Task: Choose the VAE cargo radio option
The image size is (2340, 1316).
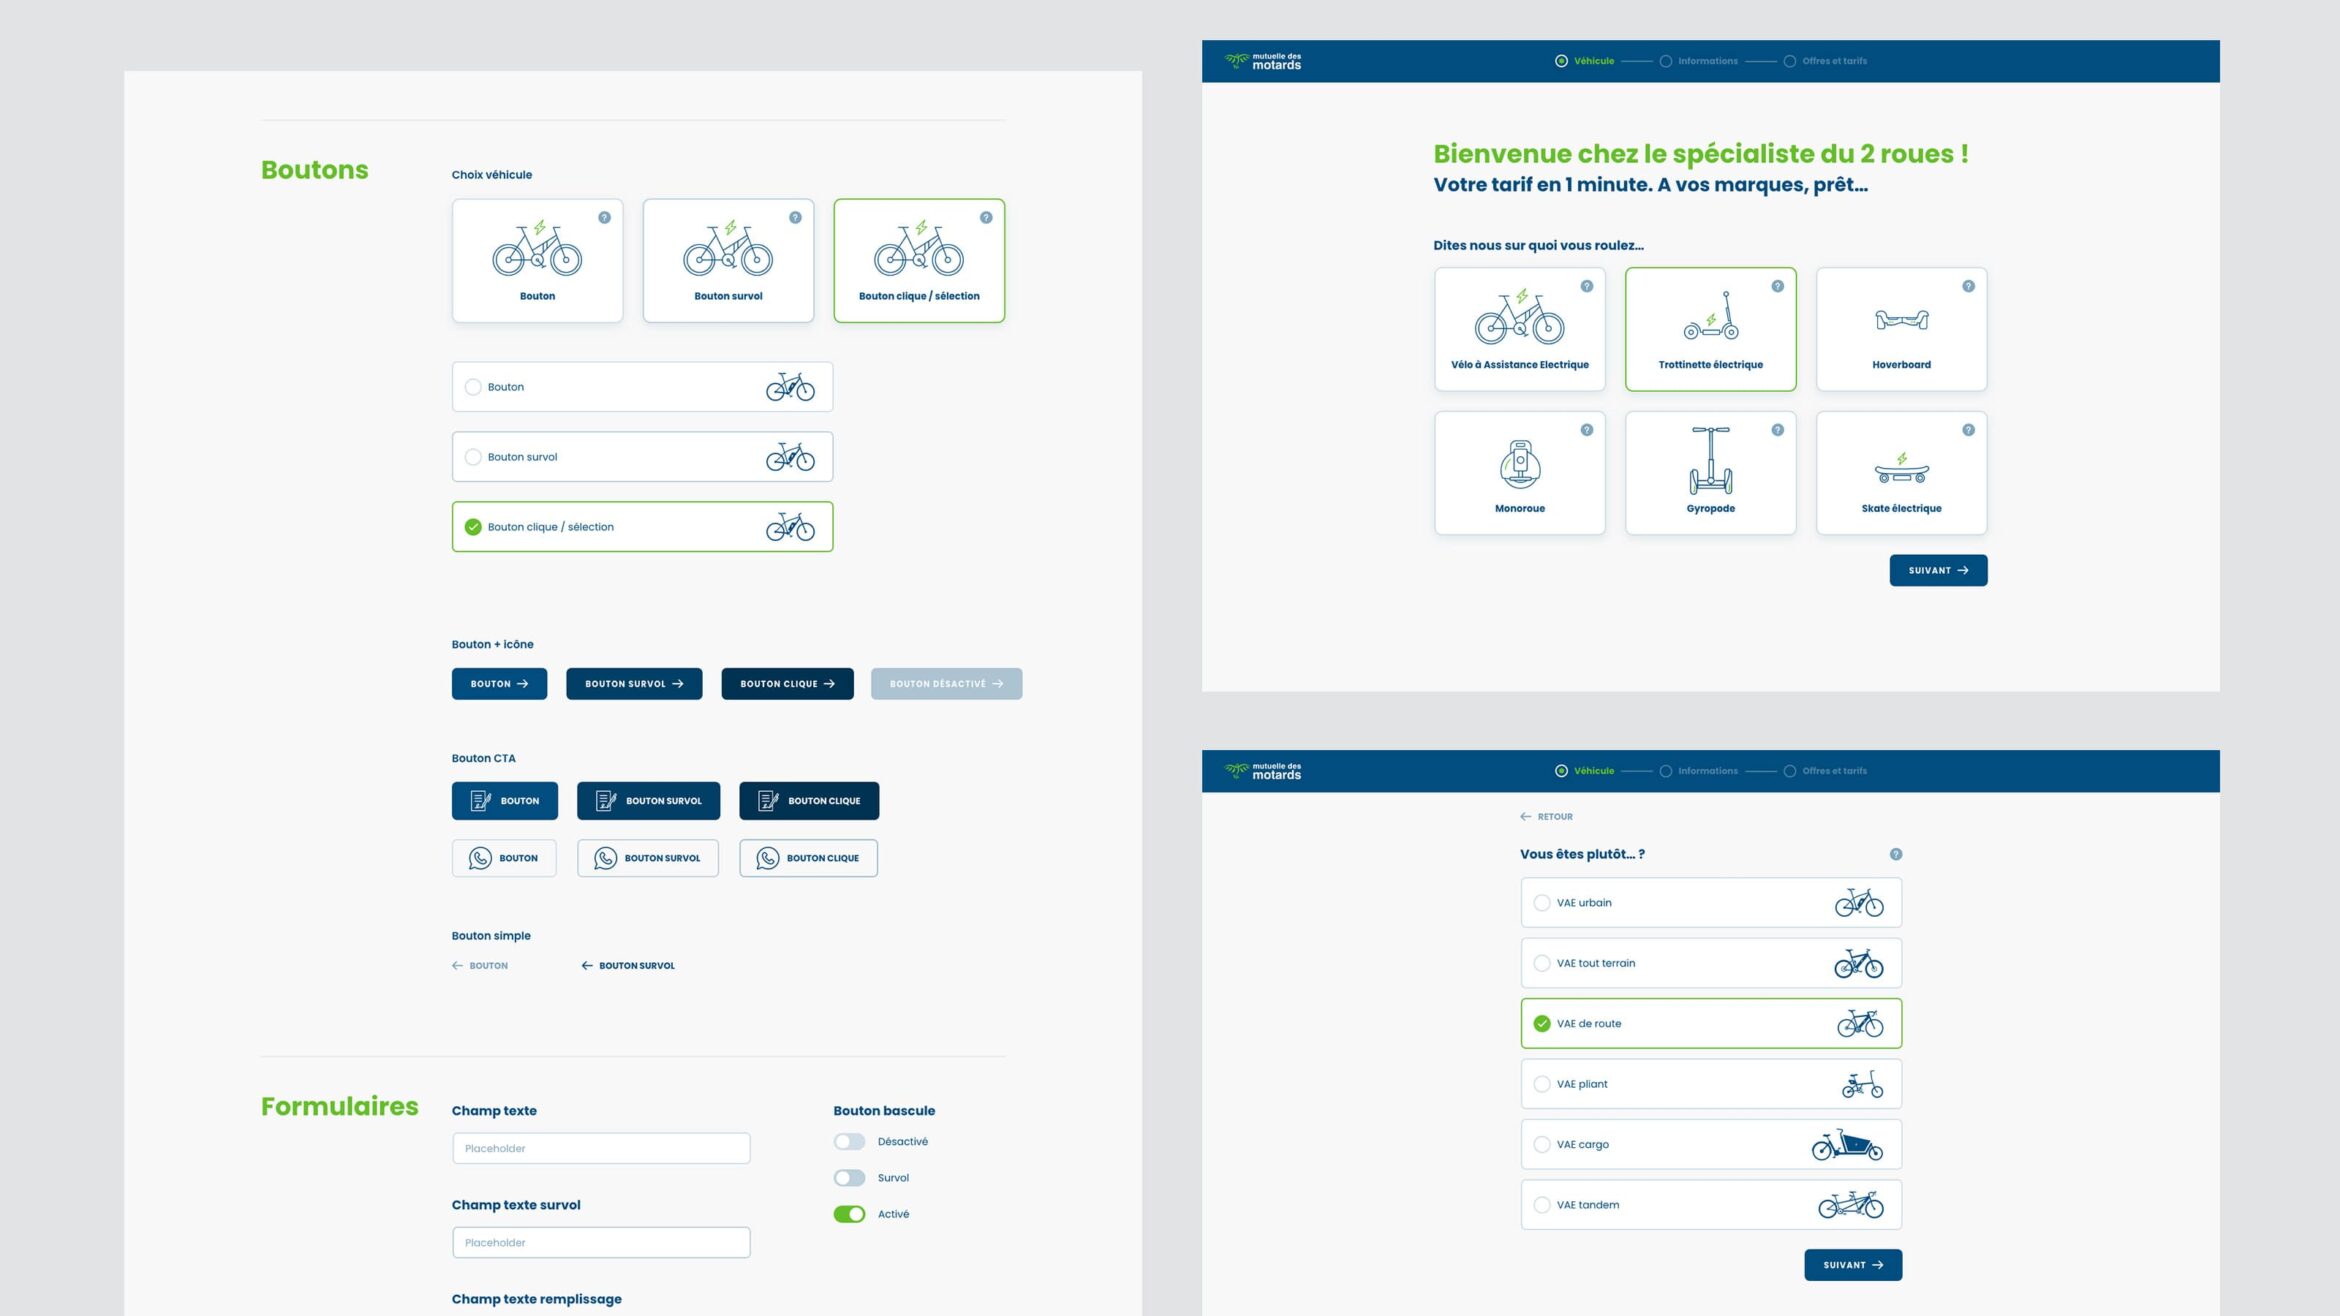Action: 1542,1144
